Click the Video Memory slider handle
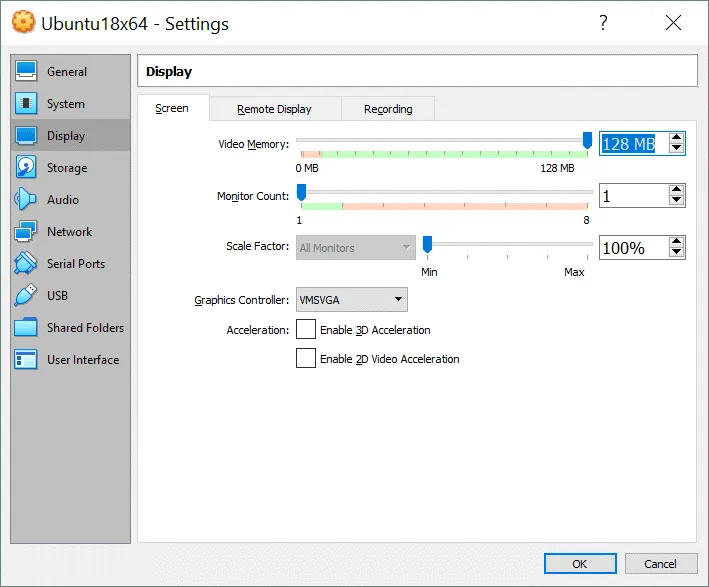The width and height of the screenshot is (709, 587). tap(588, 140)
